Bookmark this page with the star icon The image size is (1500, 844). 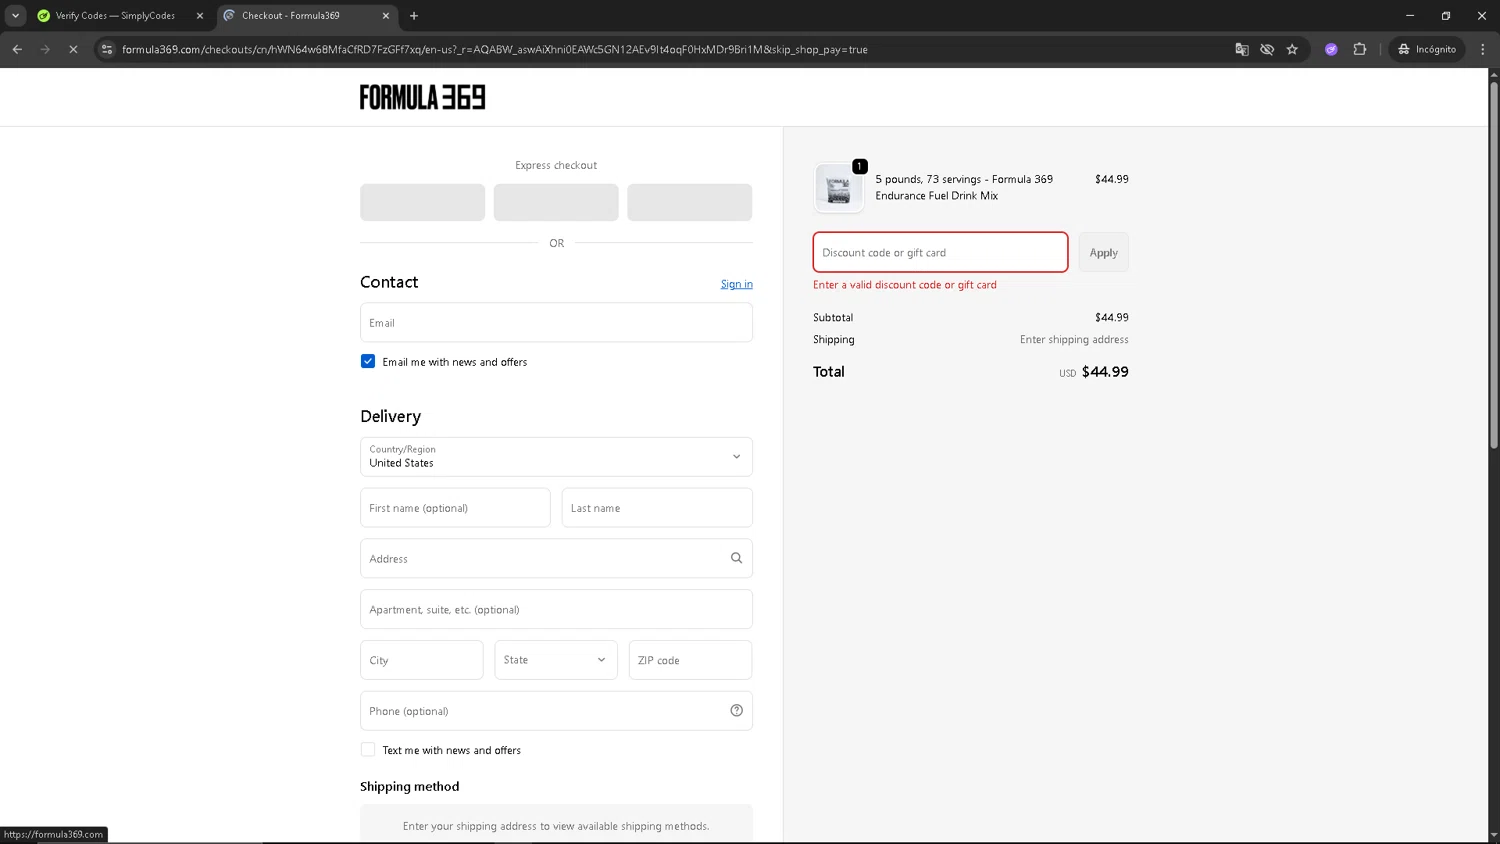click(x=1292, y=49)
